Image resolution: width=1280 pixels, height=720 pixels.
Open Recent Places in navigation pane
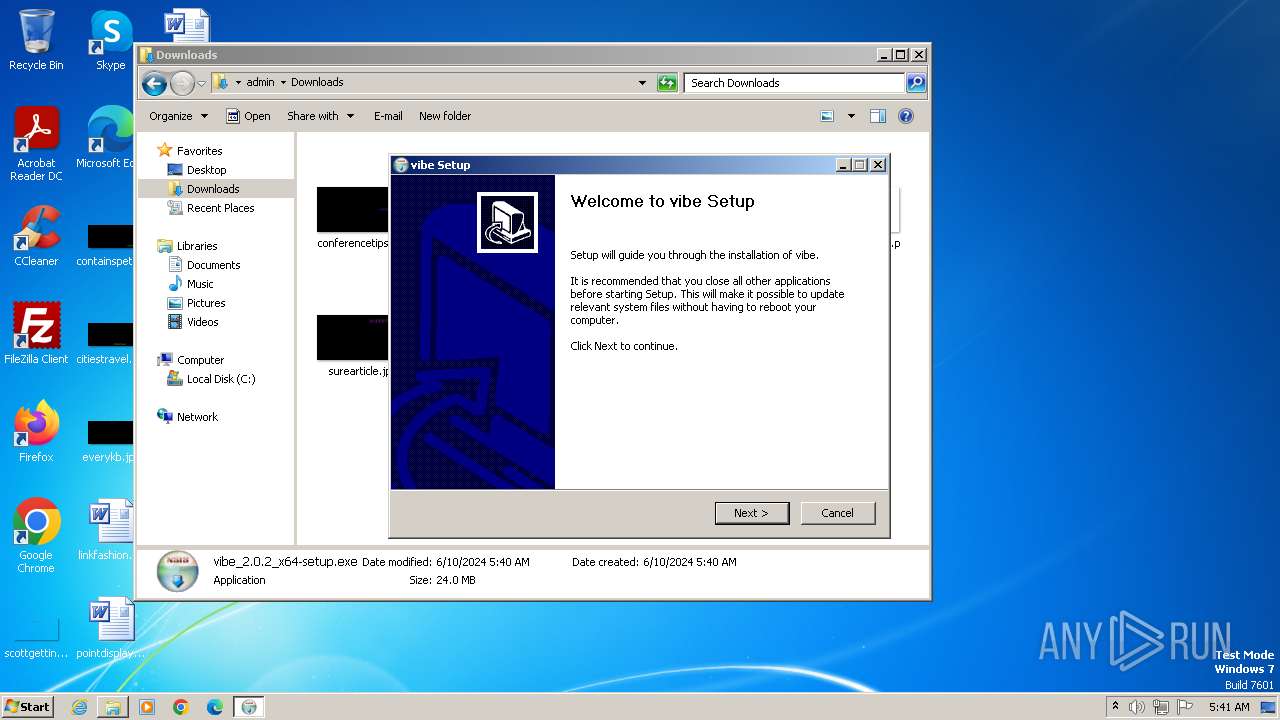click(220, 208)
